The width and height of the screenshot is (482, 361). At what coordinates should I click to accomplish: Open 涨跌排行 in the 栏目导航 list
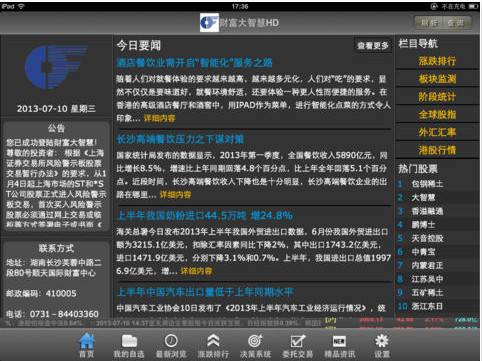click(x=437, y=61)
